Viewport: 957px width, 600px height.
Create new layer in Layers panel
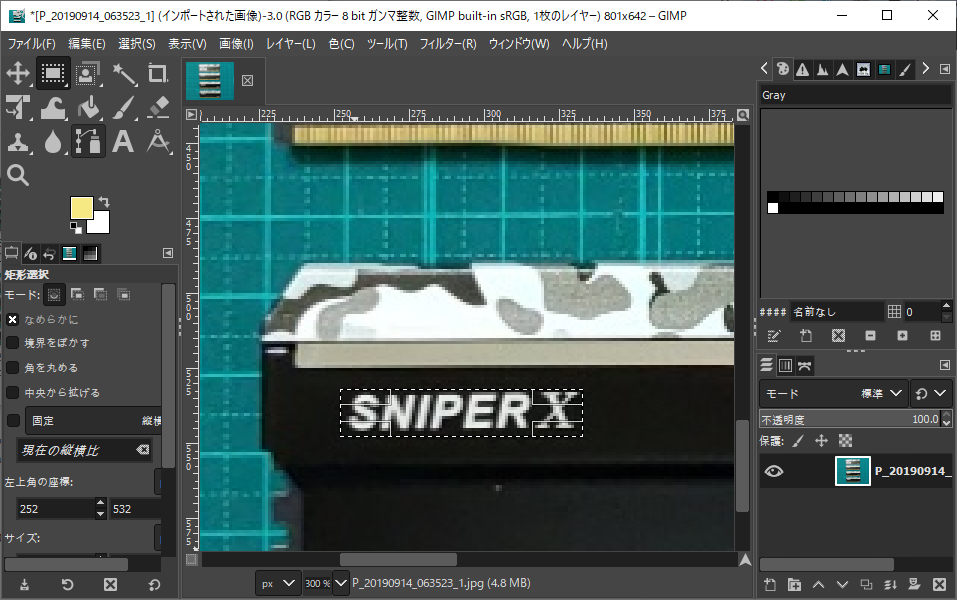[x=770, y=585]
